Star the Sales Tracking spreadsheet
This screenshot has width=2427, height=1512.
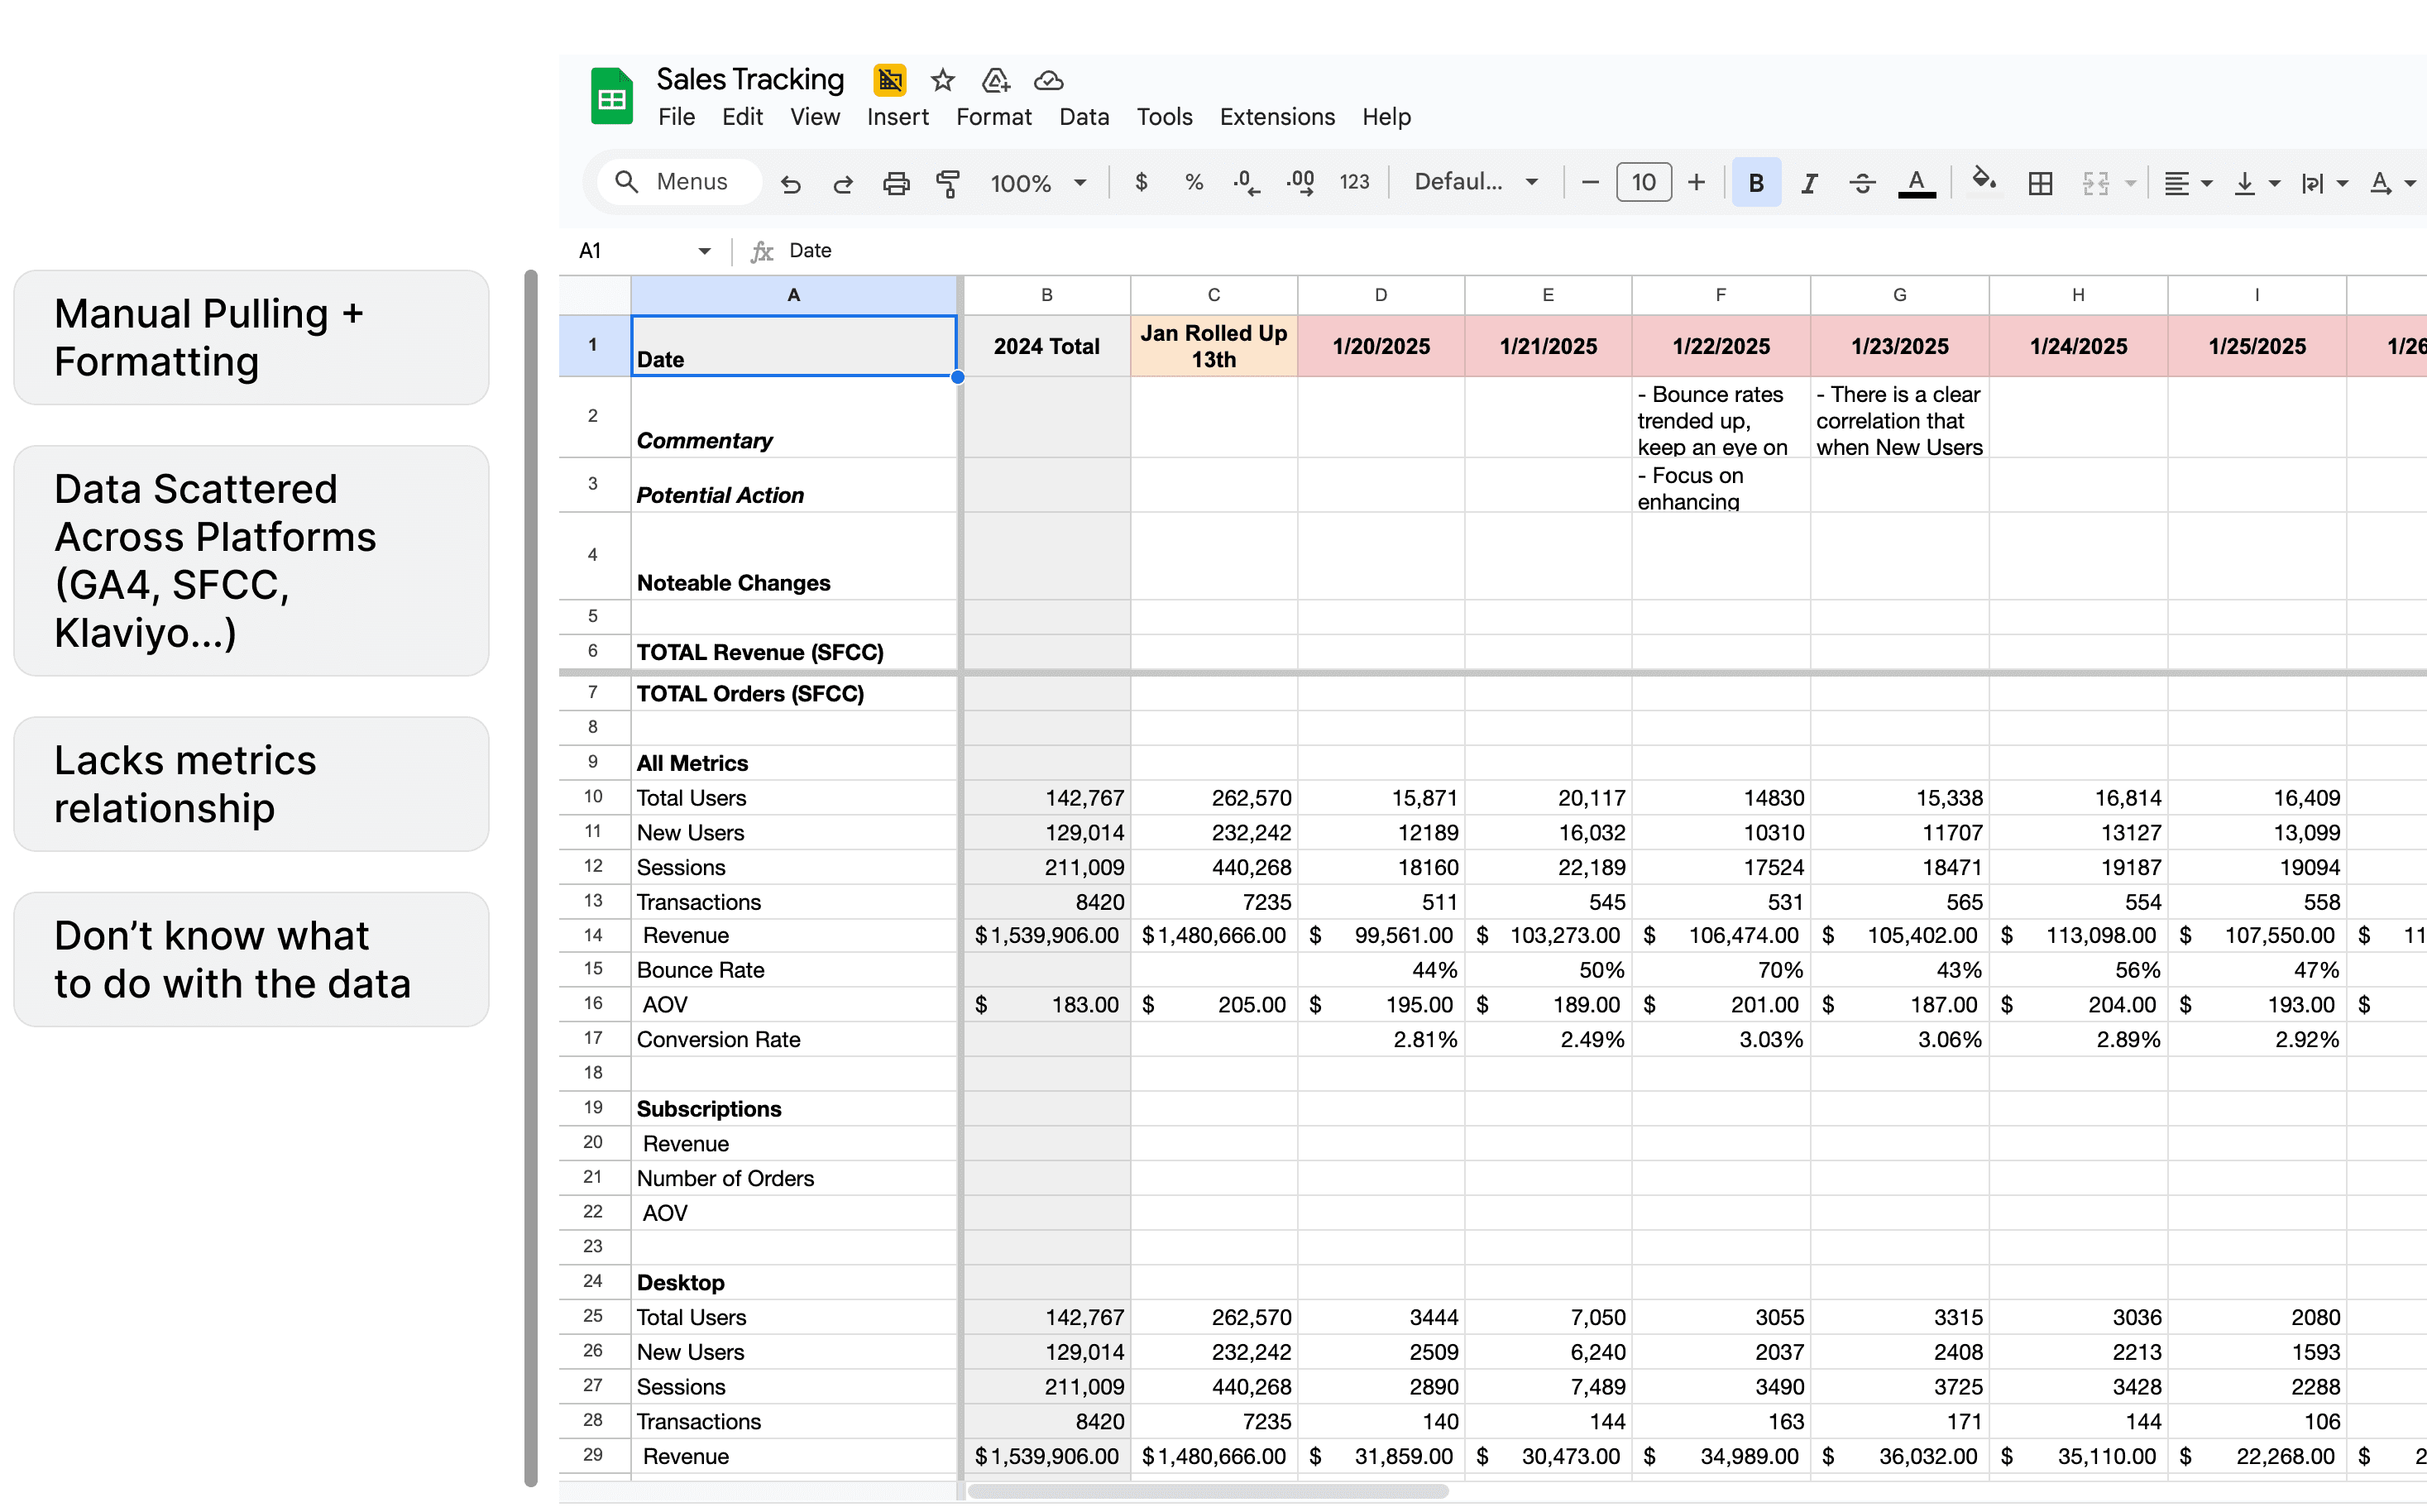tap(942, 81)
